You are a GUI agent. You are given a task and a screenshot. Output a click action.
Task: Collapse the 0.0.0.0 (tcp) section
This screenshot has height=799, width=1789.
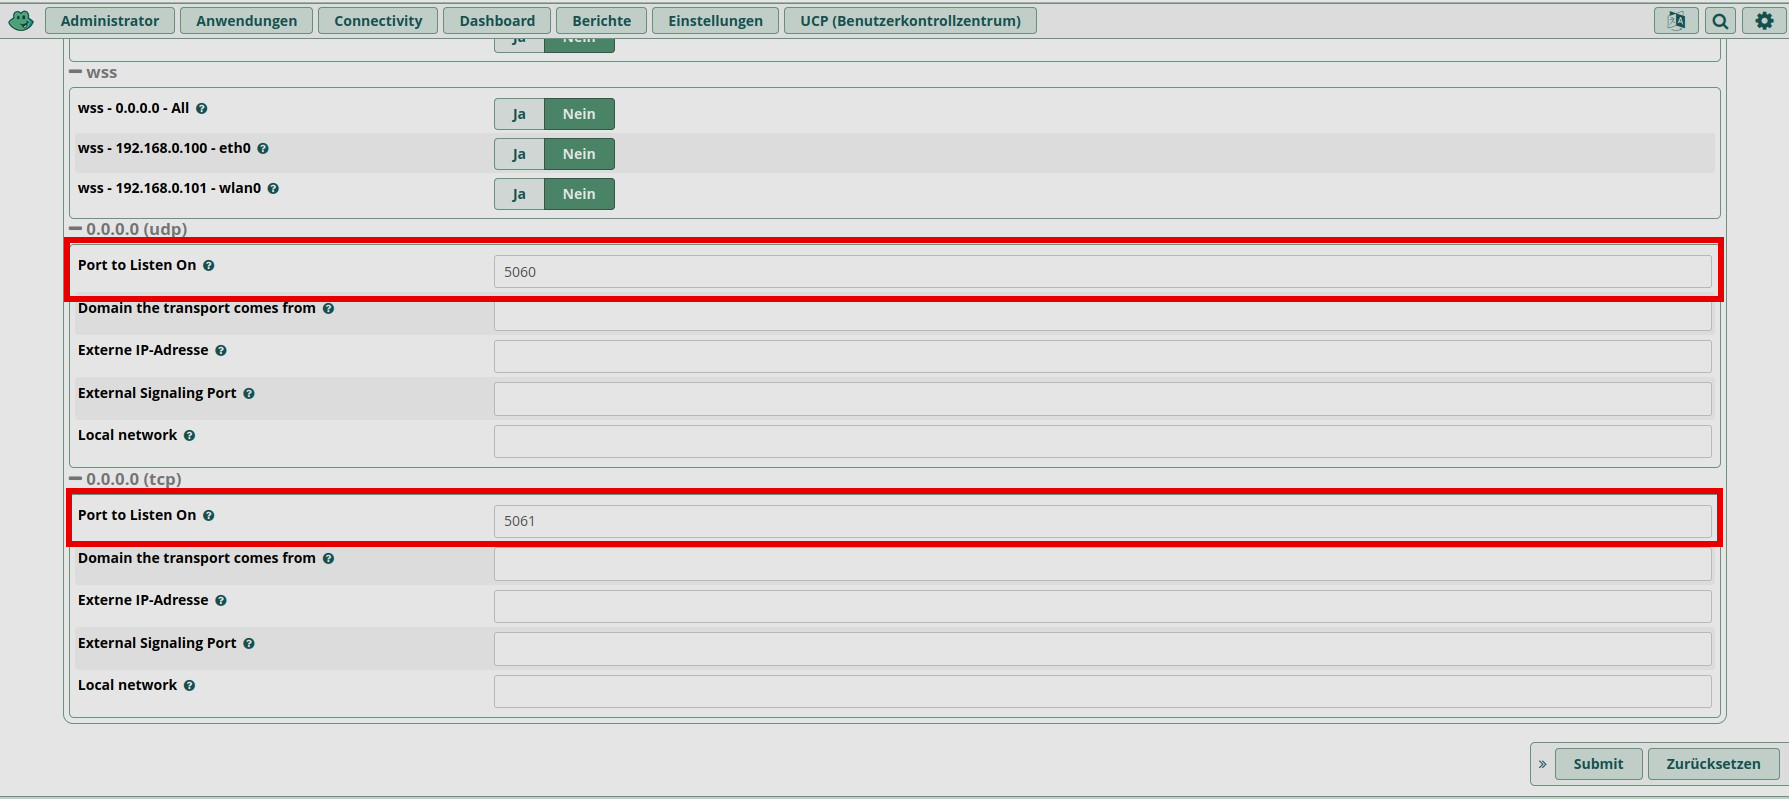[76, 479]
